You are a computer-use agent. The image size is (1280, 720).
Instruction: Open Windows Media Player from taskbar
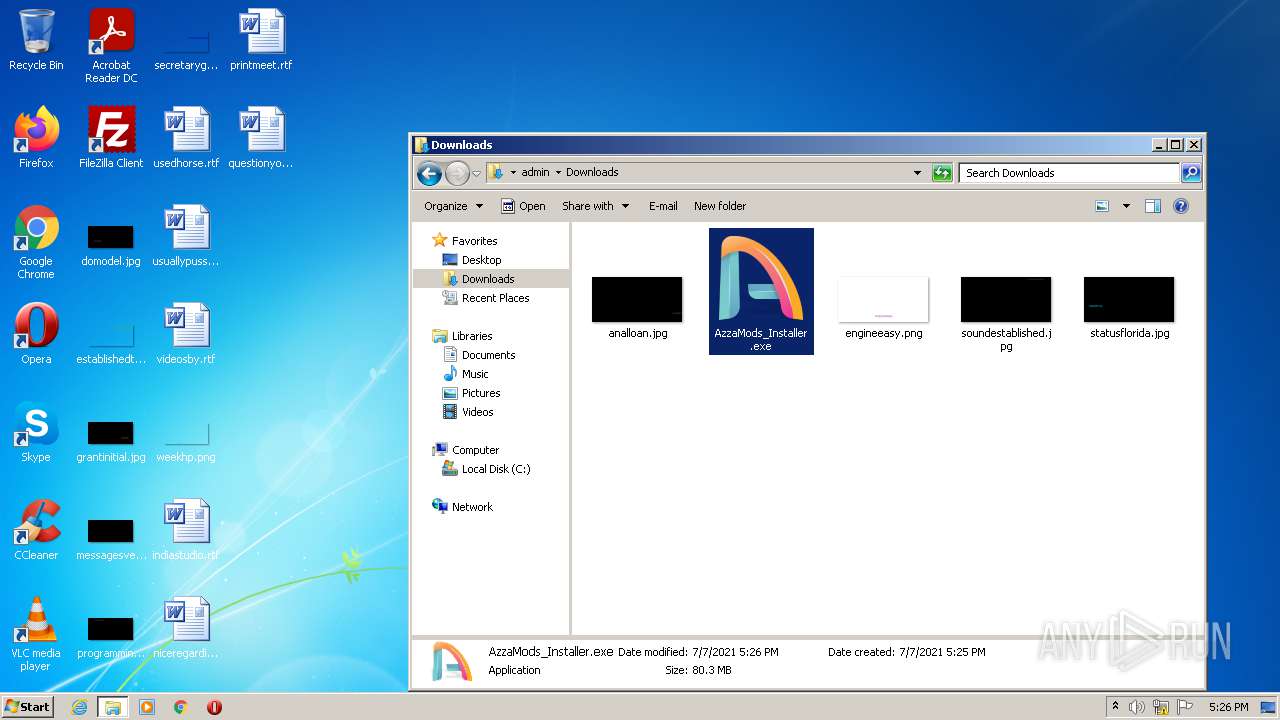tap(147, 707)
